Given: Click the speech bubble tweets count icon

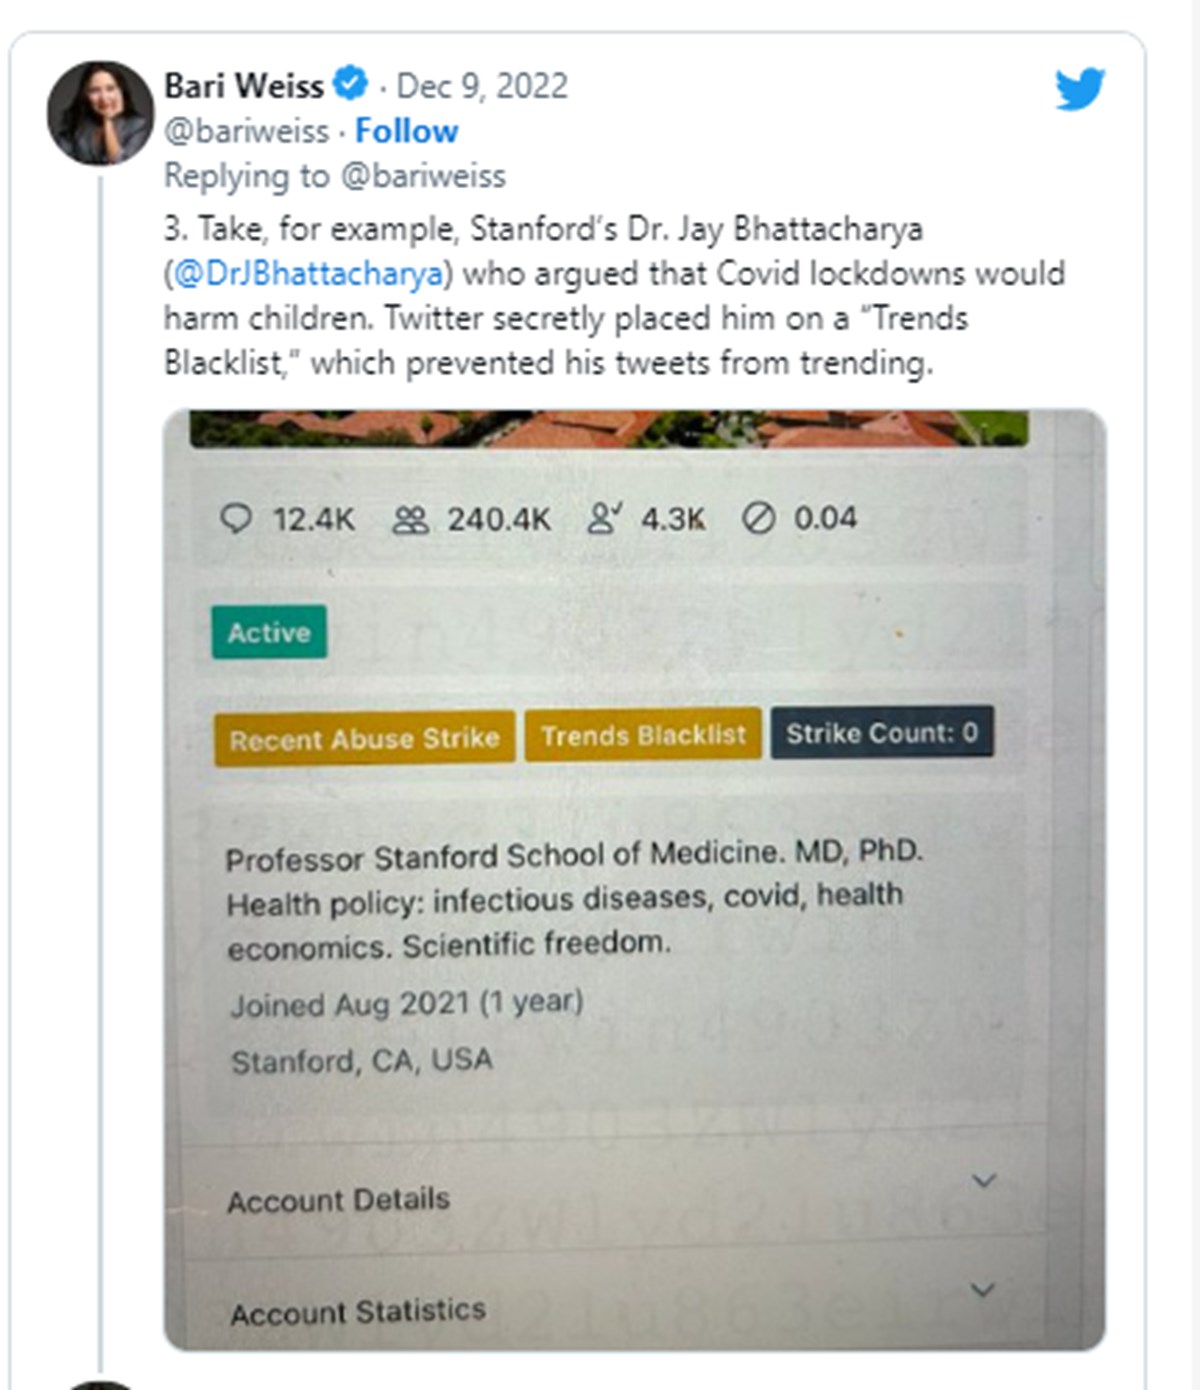Looking at the screenshot, I should pyautogui.click(x=235, y=518).
